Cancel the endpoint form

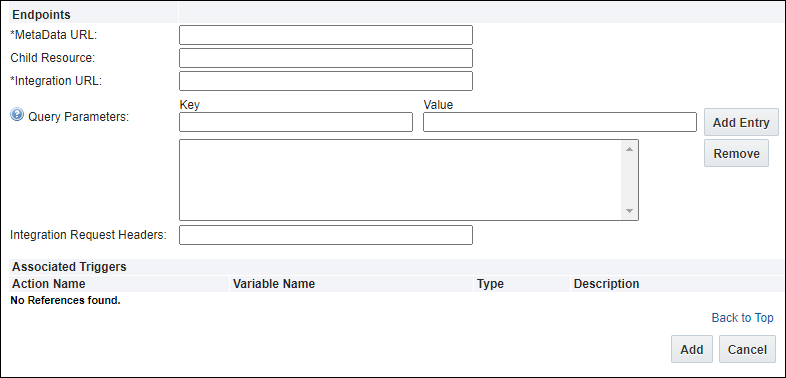pos(747,349)
